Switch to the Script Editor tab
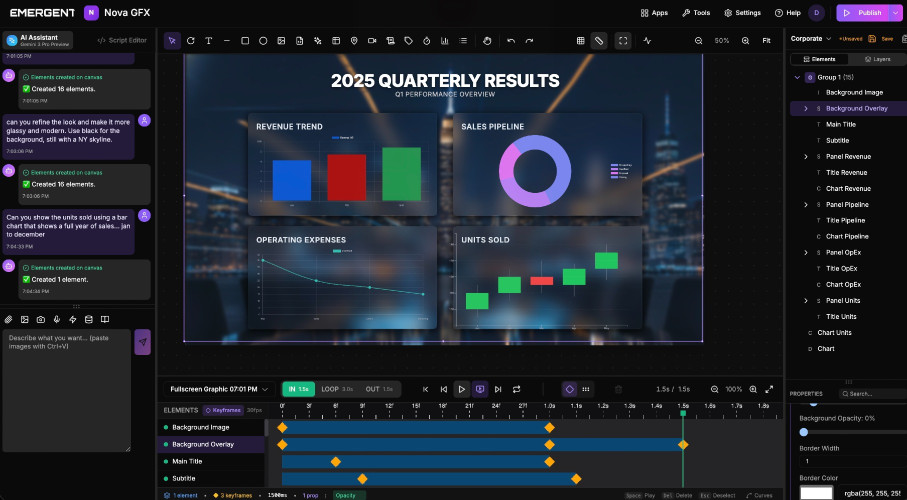Viewport: 907px width, 500px height. pos(122,41)
